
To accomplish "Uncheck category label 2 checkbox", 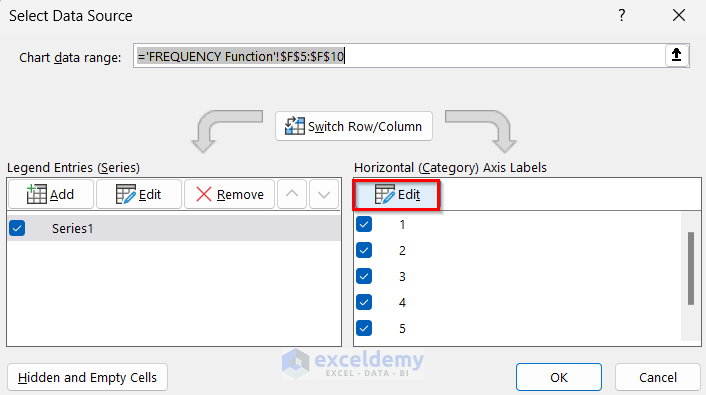I will [x=364, y=250].
